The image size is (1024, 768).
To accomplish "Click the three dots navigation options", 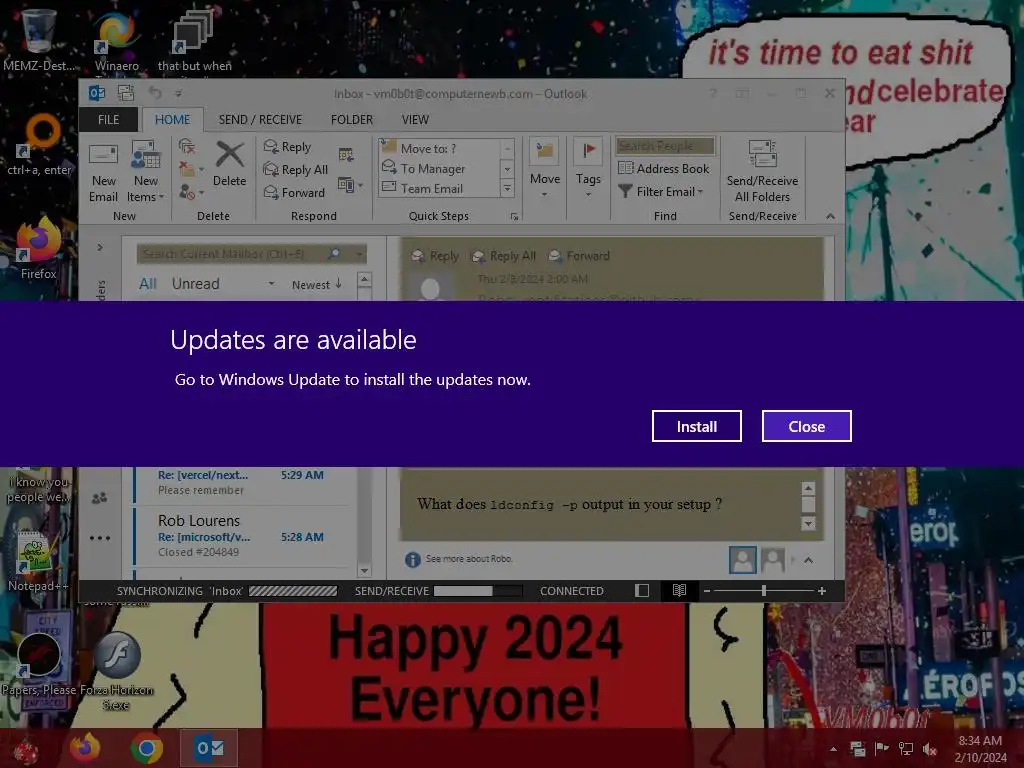I will 100,538.
